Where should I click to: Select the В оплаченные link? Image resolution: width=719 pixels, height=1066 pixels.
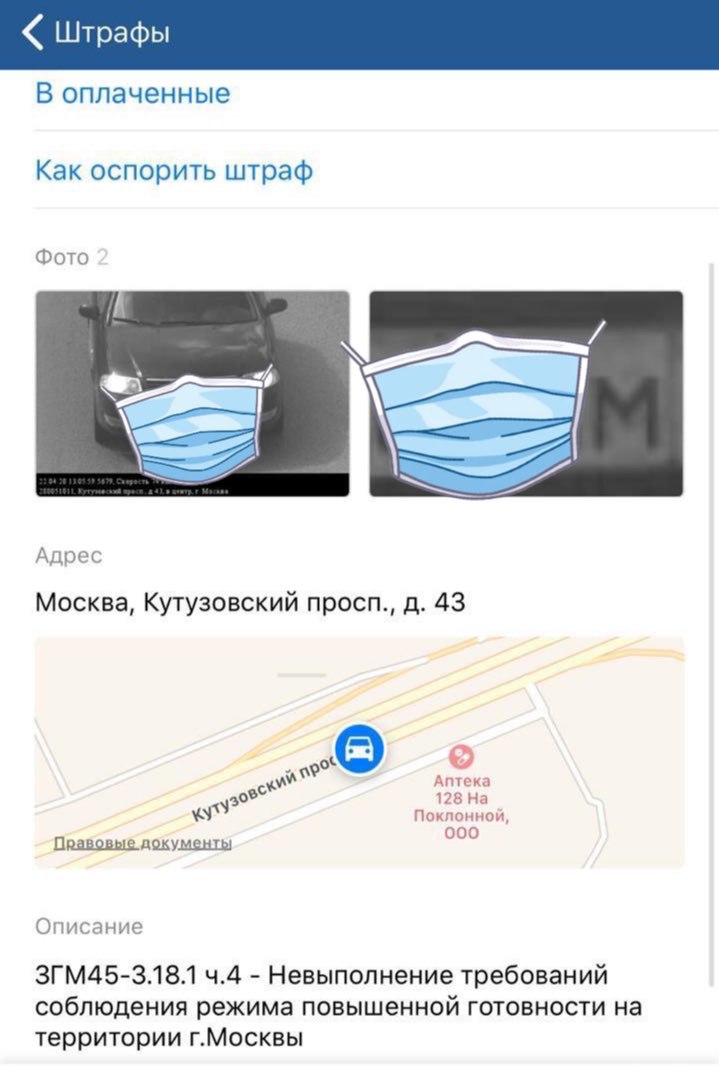133,93
